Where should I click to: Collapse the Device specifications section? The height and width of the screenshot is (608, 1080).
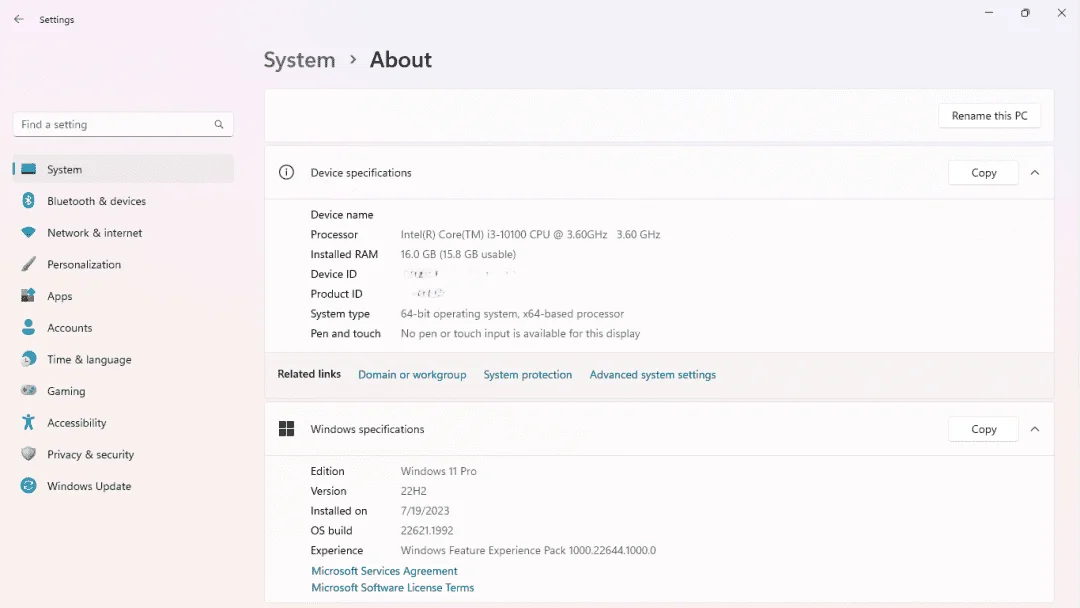[x=1035, y=173]
